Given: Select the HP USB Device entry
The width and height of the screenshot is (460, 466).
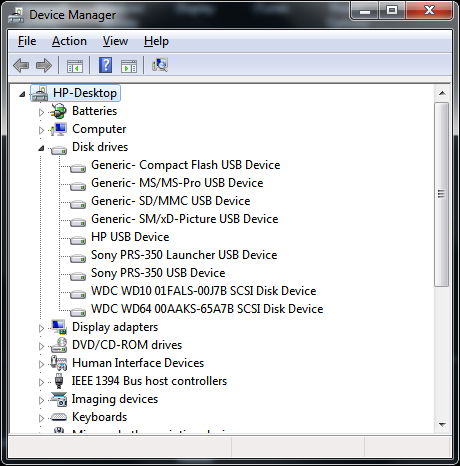Looking at the screenshot, I should click(130, 237).
